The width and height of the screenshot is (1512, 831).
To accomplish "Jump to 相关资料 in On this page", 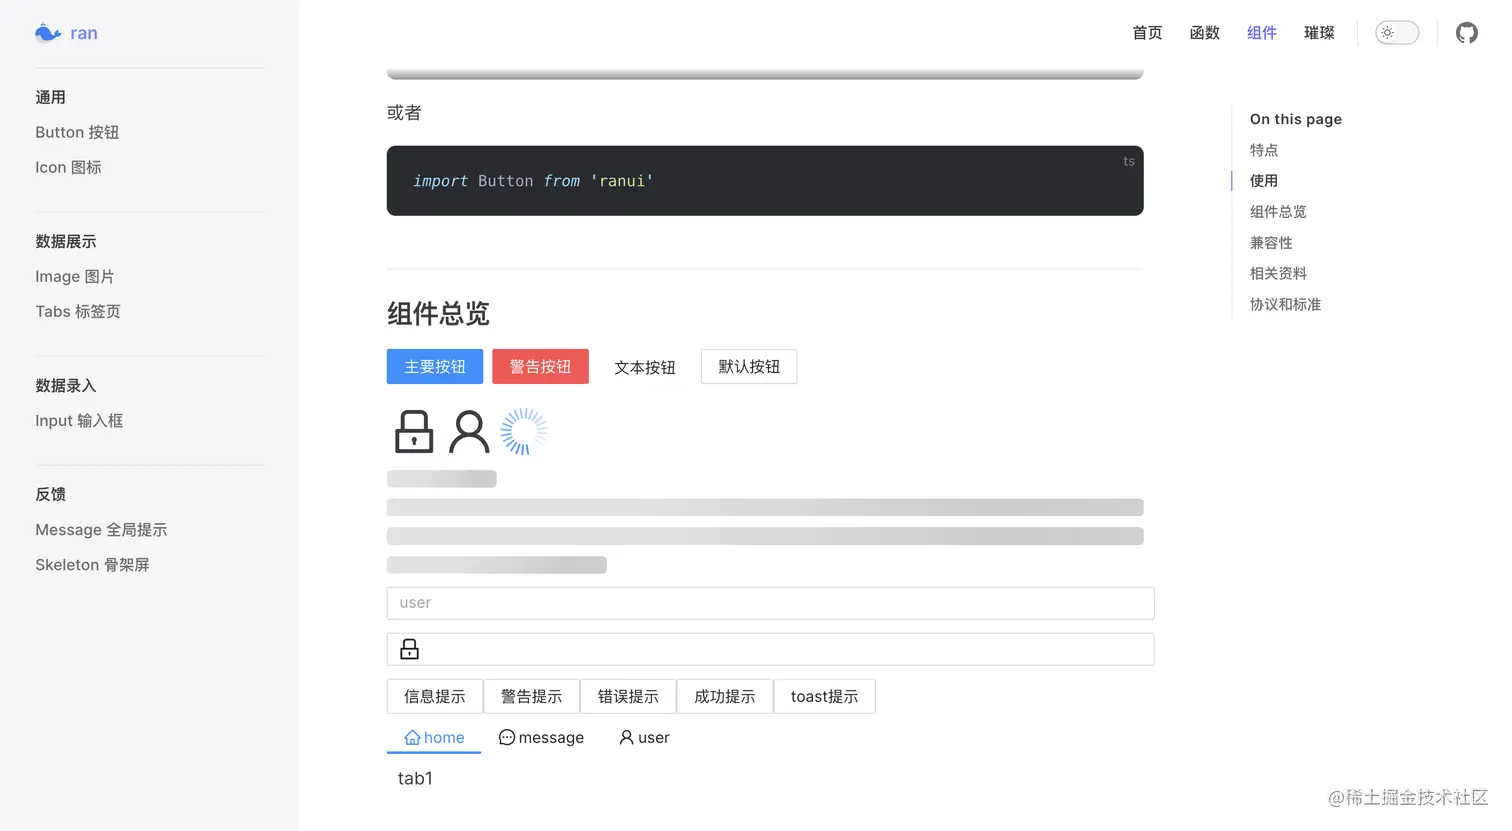I will [x=1278, y=273].
